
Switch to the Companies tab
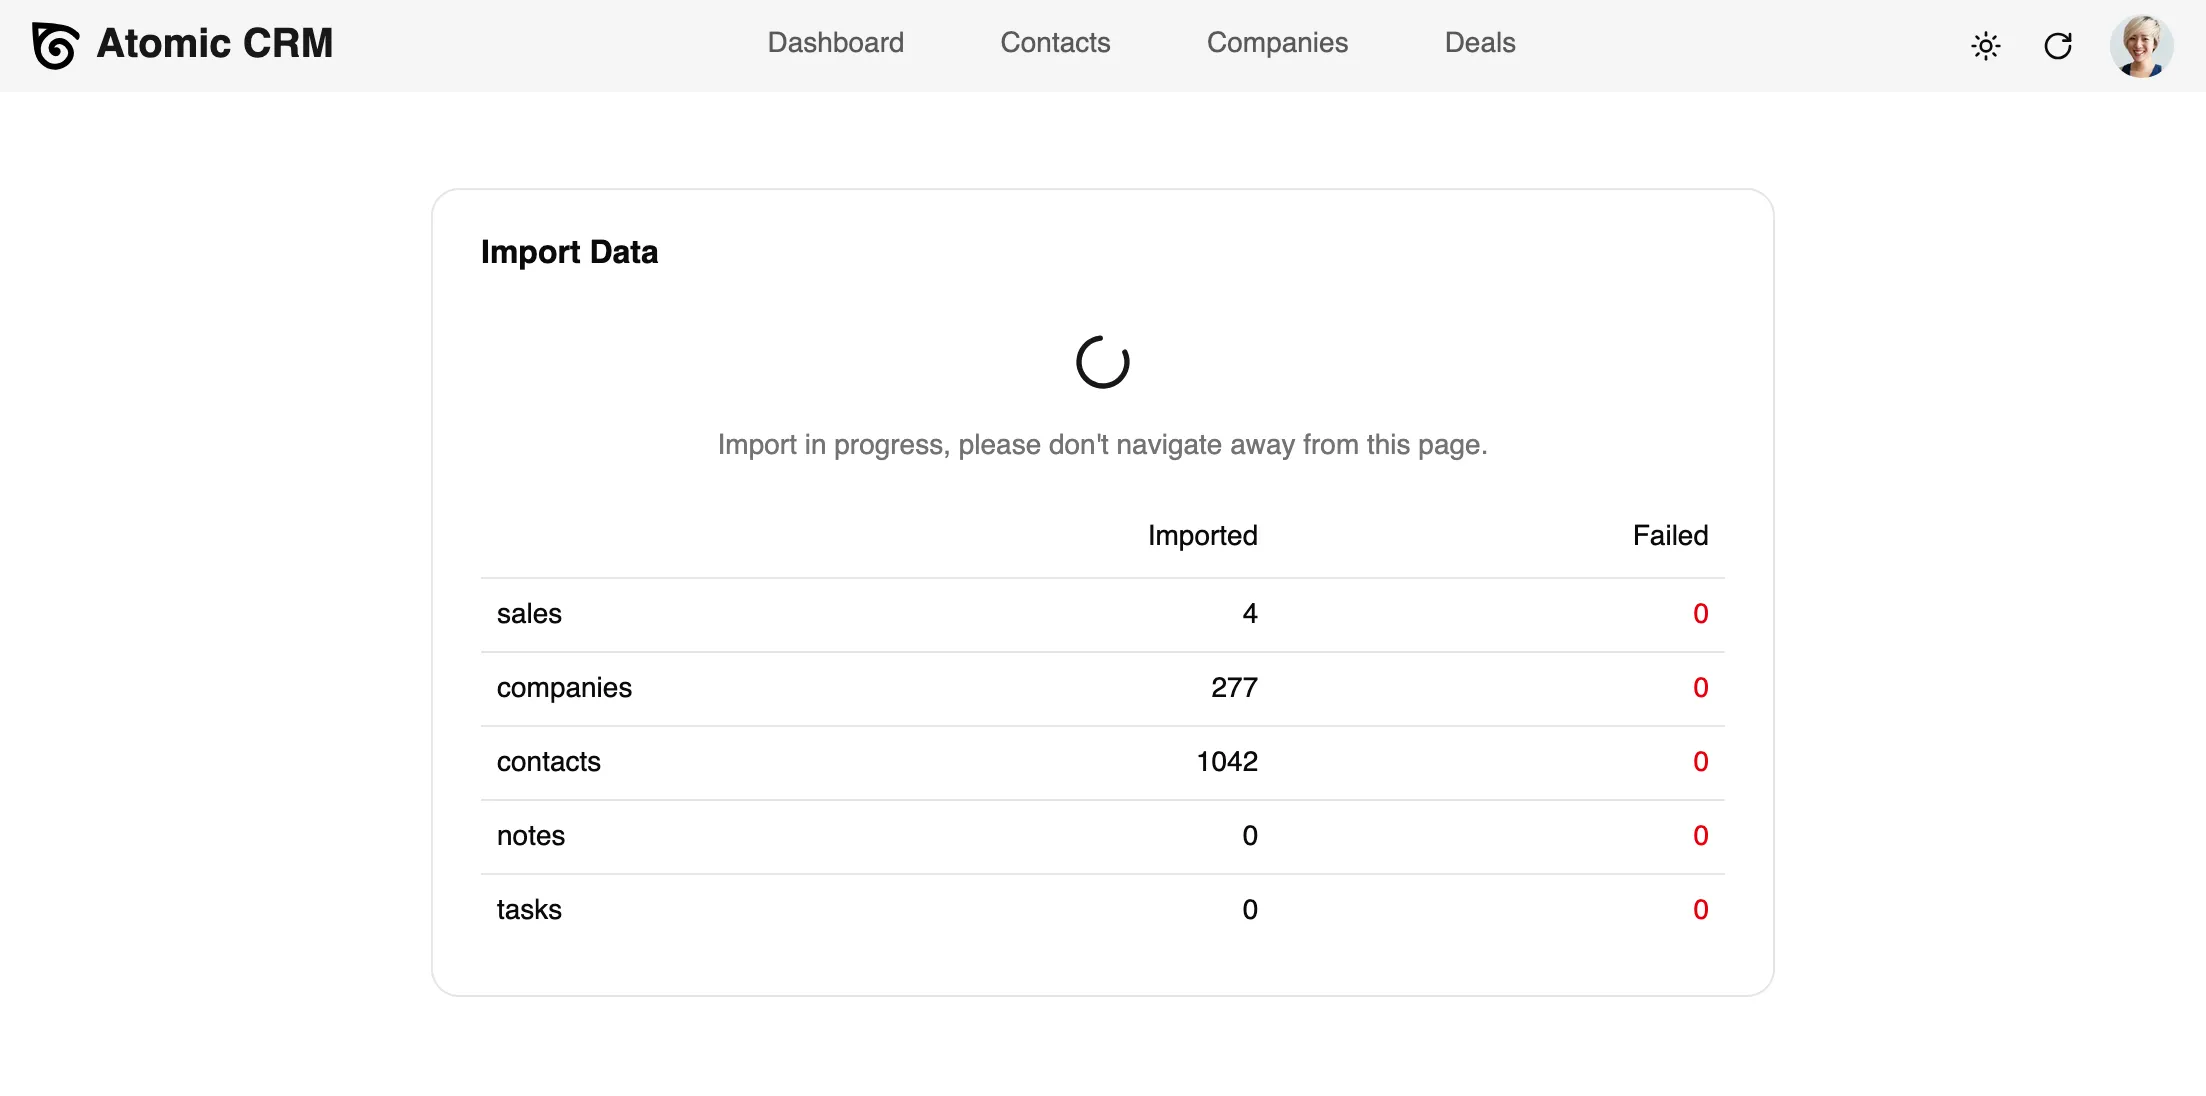click(x=1277, y=43)
